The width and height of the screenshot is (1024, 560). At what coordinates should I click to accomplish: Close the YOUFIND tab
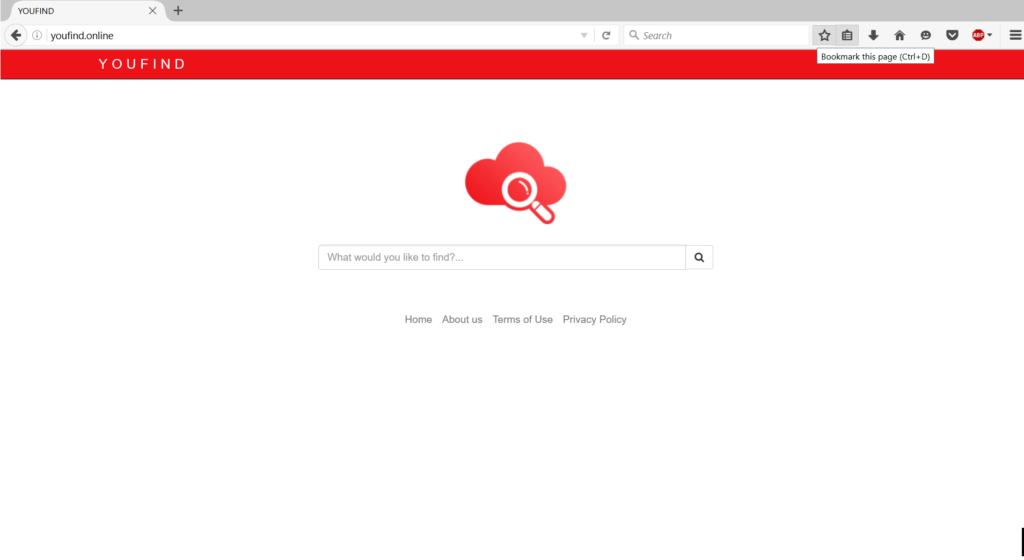(x=153, y=11)
